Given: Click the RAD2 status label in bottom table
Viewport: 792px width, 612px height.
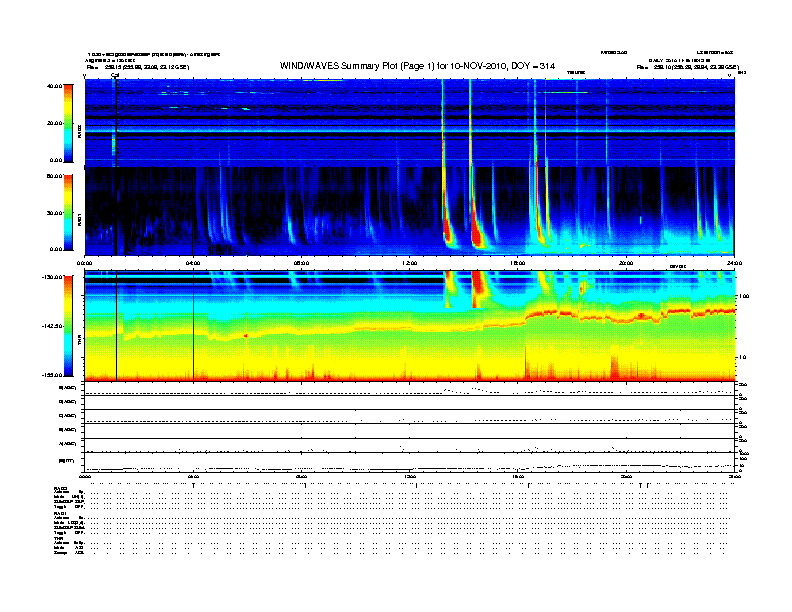Looking at the screenshot, I should click(x=60, y=487).
